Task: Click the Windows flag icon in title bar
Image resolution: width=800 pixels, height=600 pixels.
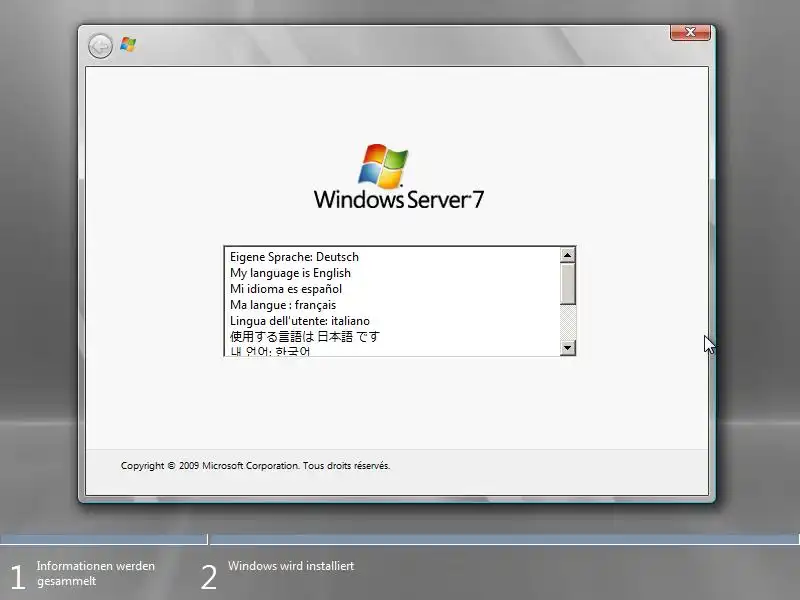Action: [x=128, y=44]
